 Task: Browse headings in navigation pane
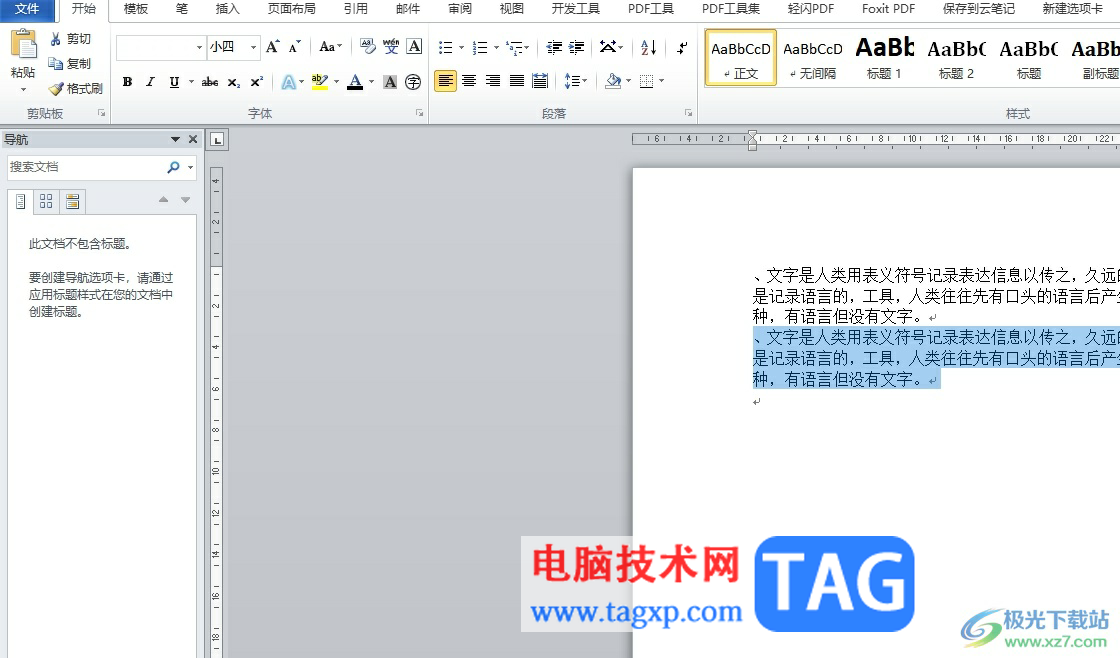pyautogui.click(x=21, y=201)
